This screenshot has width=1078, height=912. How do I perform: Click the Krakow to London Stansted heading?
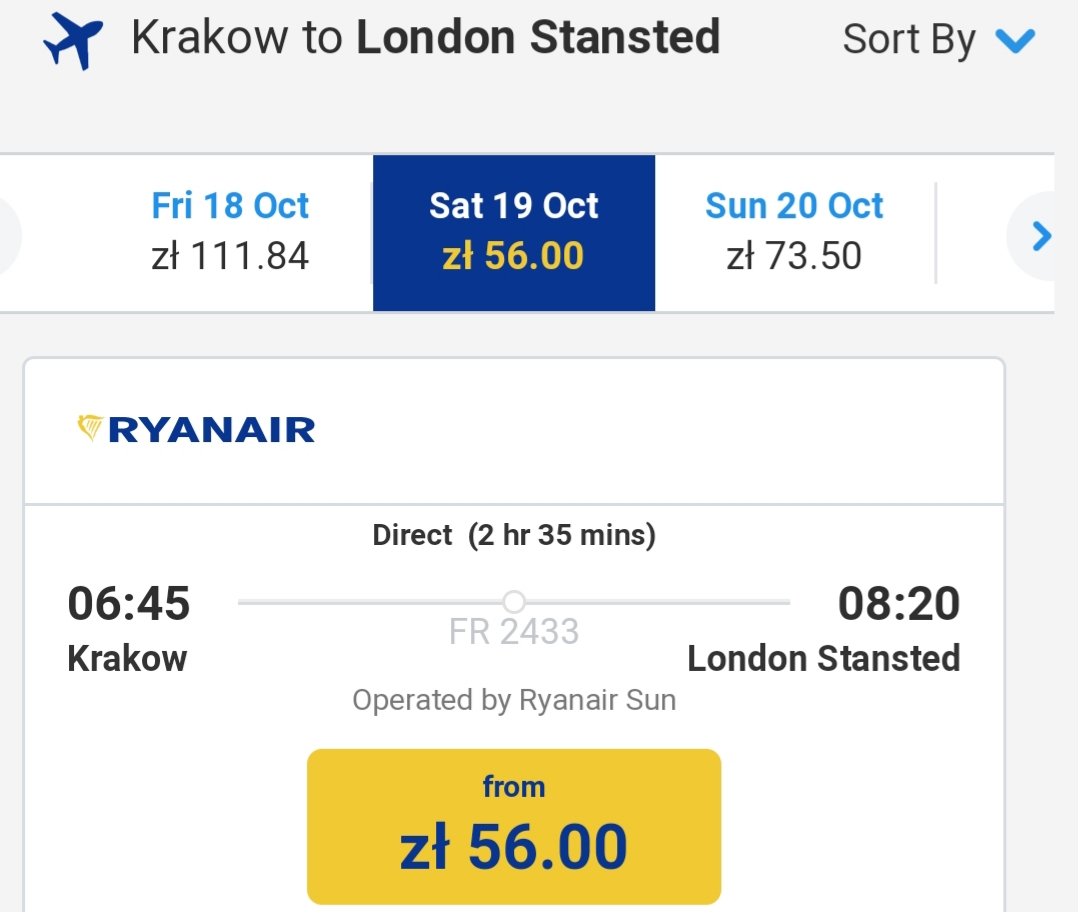(426, 37)
